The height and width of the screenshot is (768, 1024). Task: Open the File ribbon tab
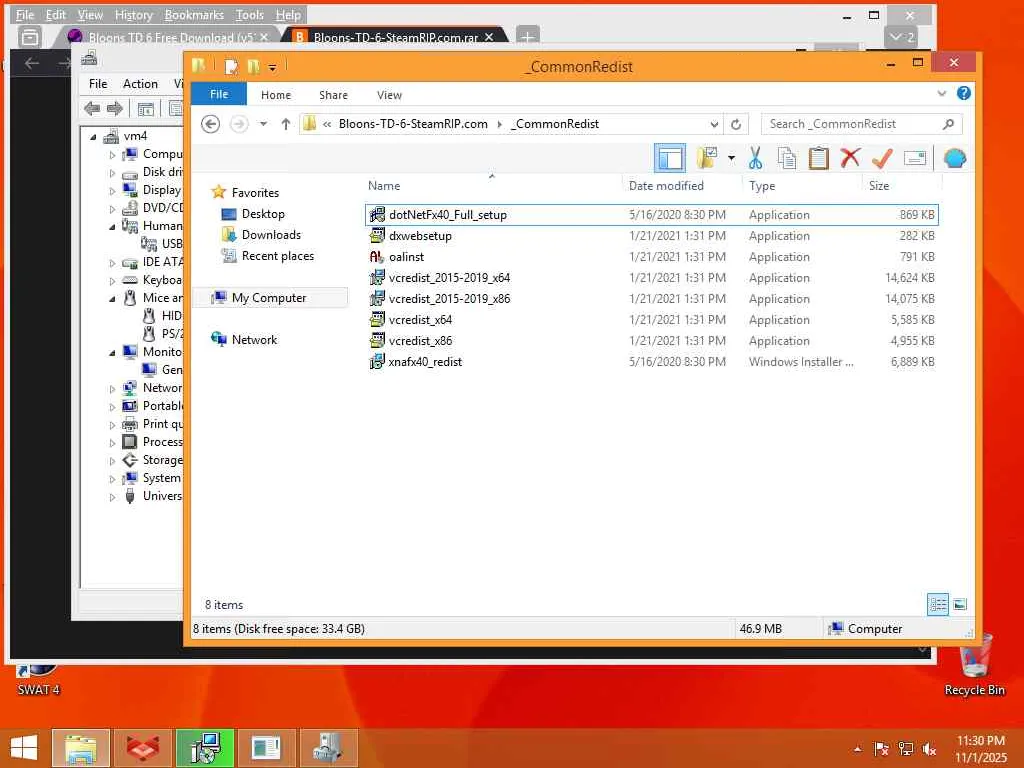(219, 94)
